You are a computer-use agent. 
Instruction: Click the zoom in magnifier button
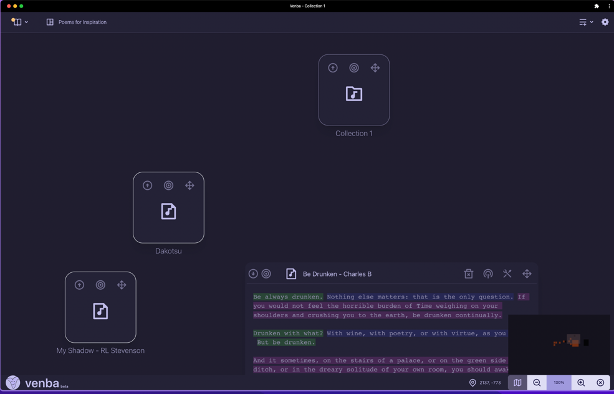[x=581, y=383]
